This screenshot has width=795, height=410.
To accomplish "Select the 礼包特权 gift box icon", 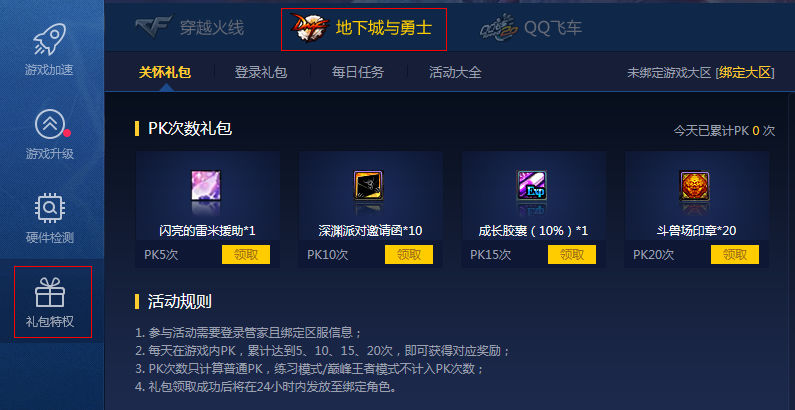I will coord(50,292).
